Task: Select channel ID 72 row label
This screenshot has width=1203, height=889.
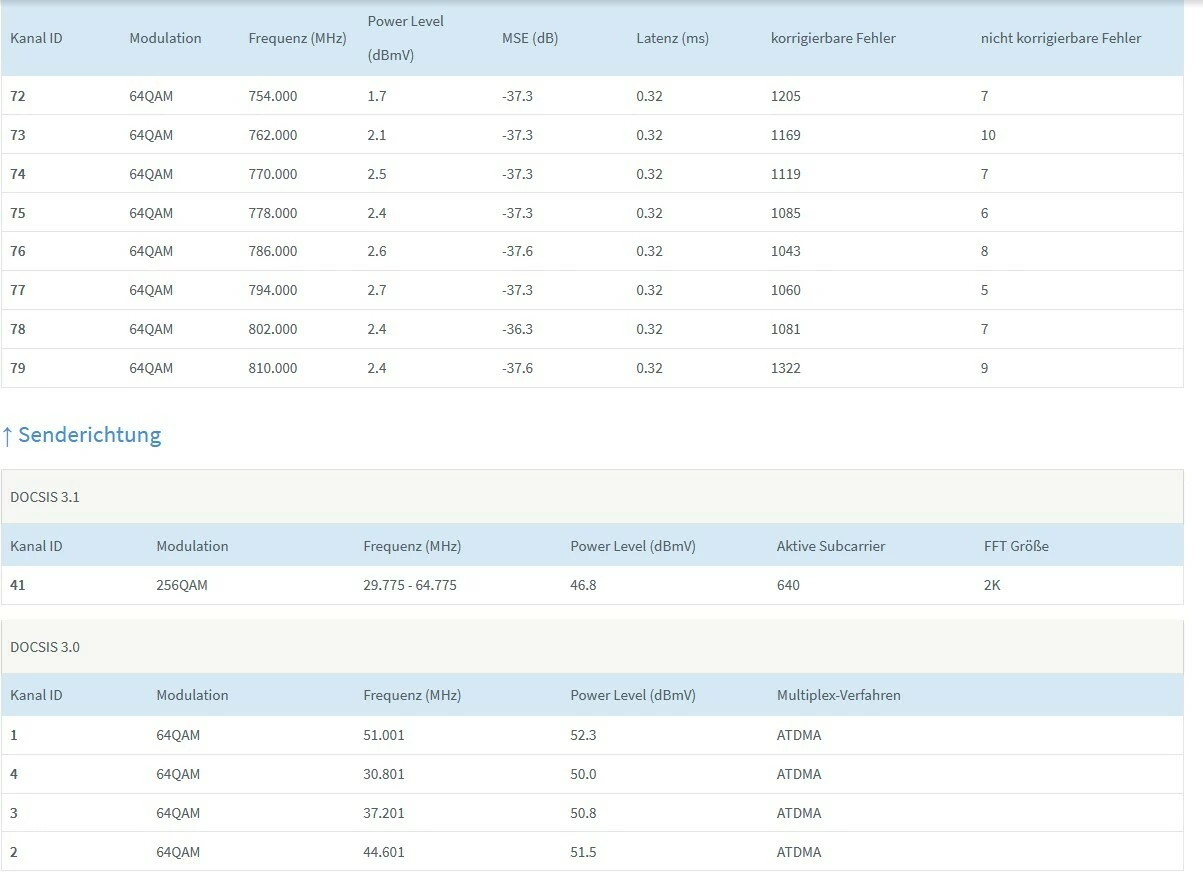Action: (x=18, y=97)
